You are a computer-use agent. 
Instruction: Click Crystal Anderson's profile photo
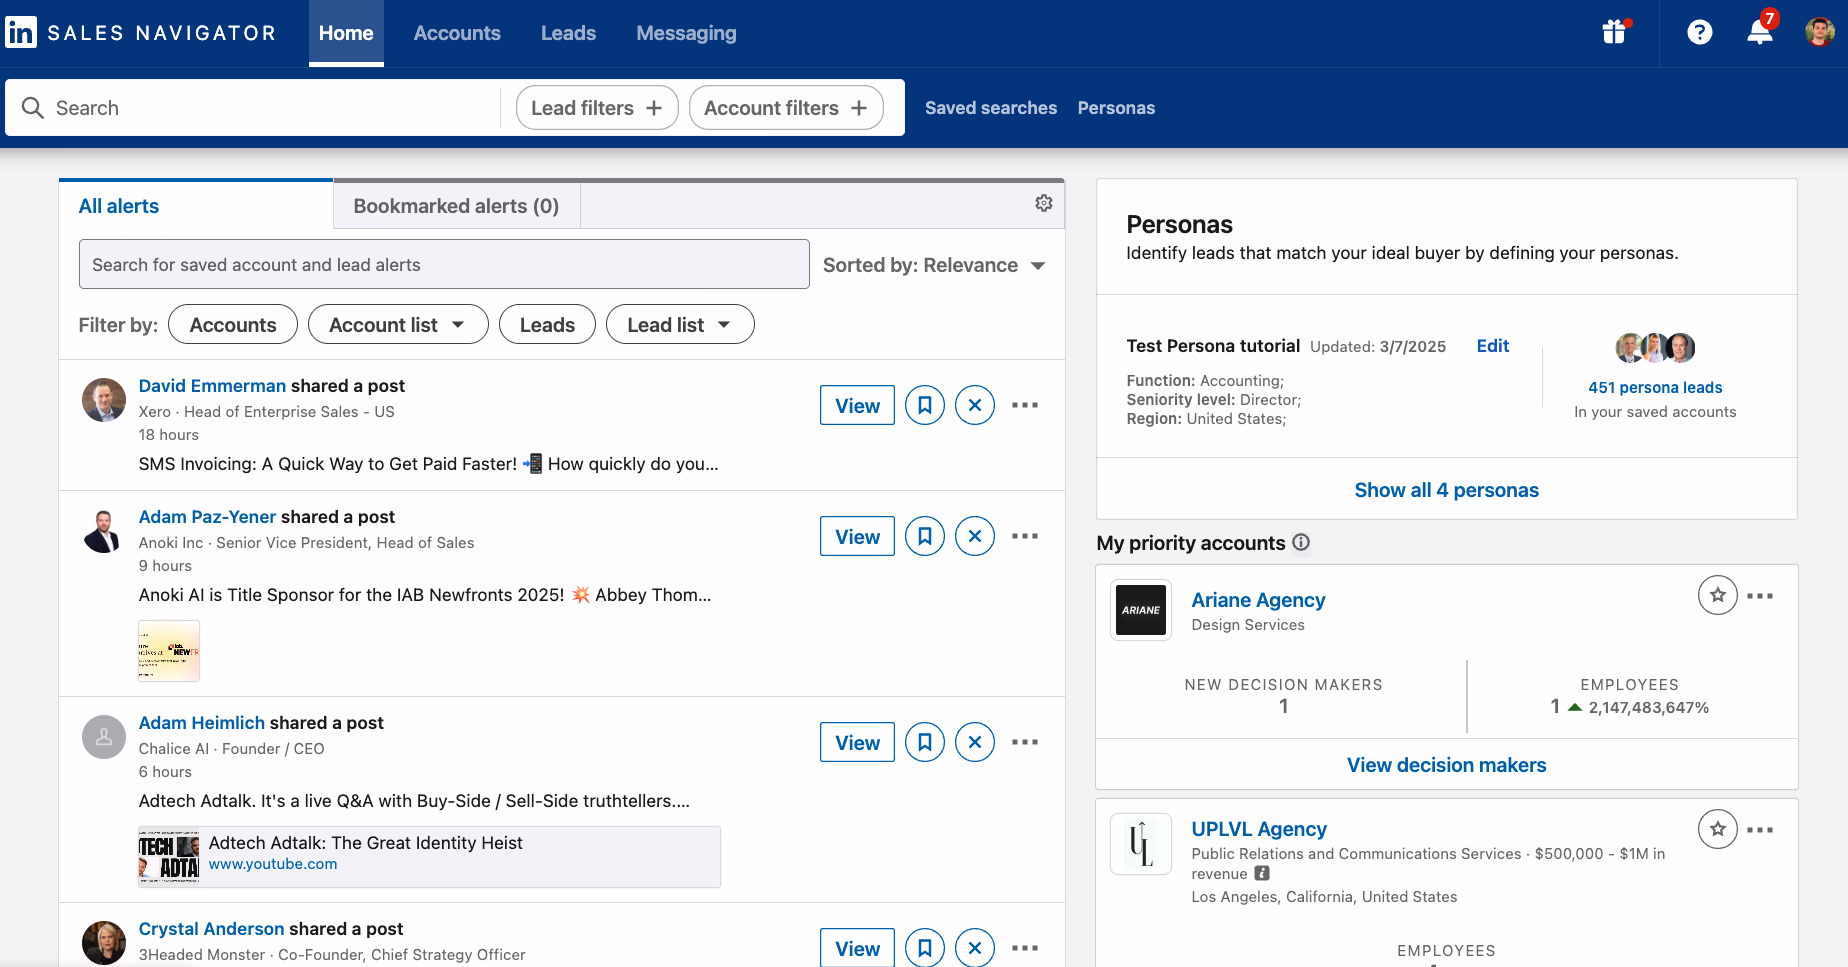point(104,943)
